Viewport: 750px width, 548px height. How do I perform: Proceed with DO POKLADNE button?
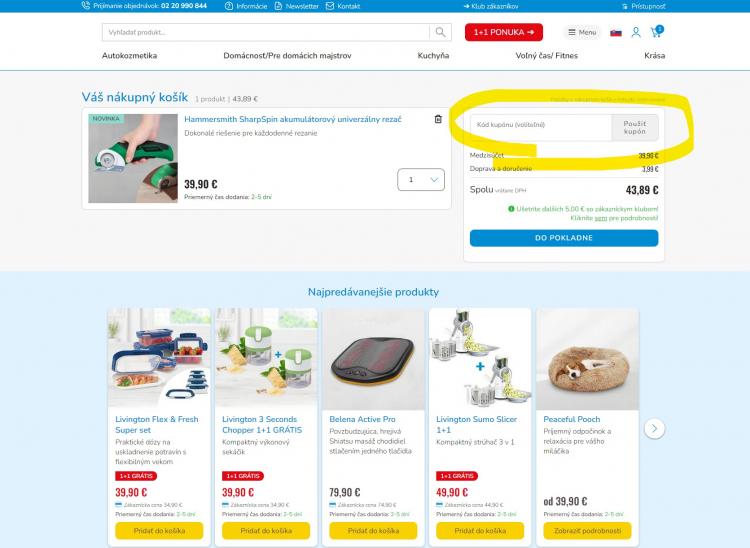point(564,238)
